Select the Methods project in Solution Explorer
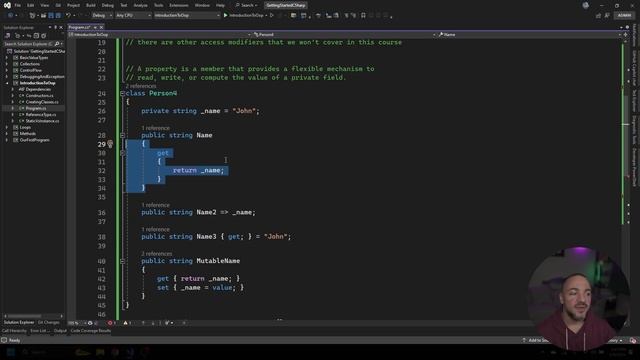The image size is (640, 360). click(28, 133)
